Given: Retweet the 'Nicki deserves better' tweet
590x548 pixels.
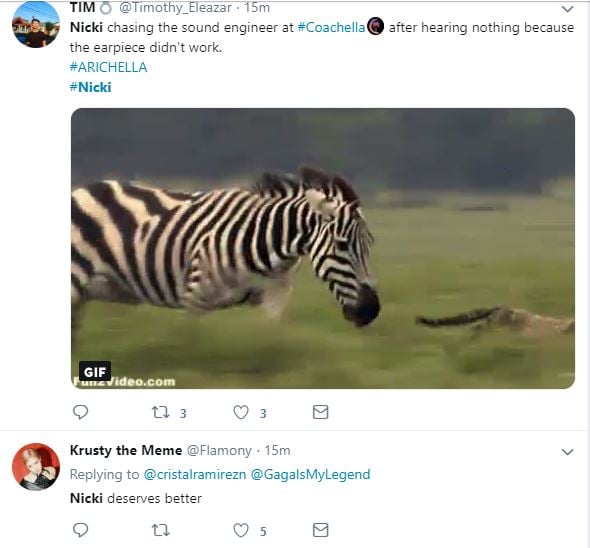Looking at the screenshot, I should [x=161, y=530].
